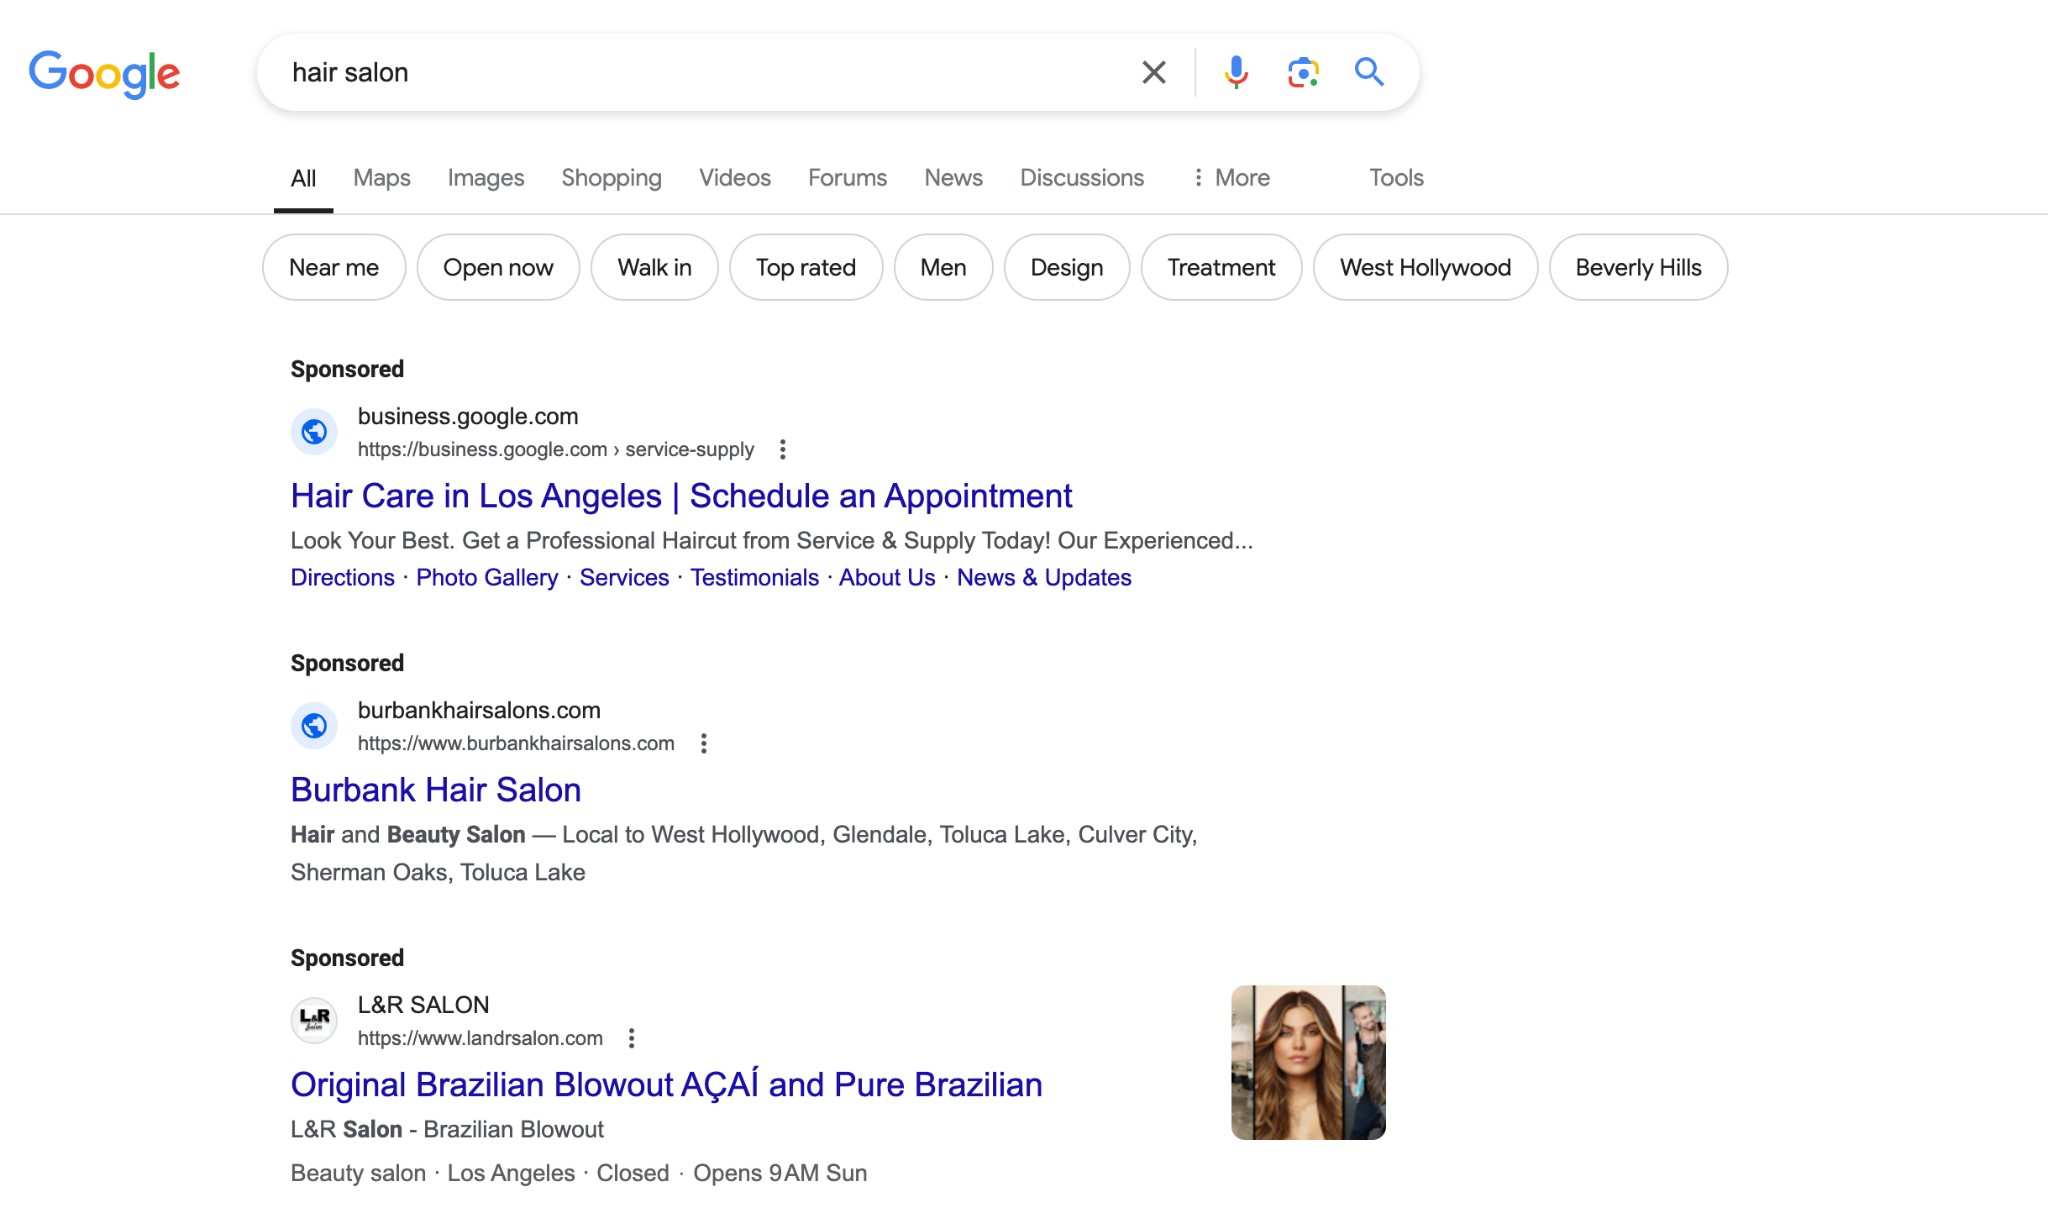
Task: Select the All tab
Action: click(303, 178)
